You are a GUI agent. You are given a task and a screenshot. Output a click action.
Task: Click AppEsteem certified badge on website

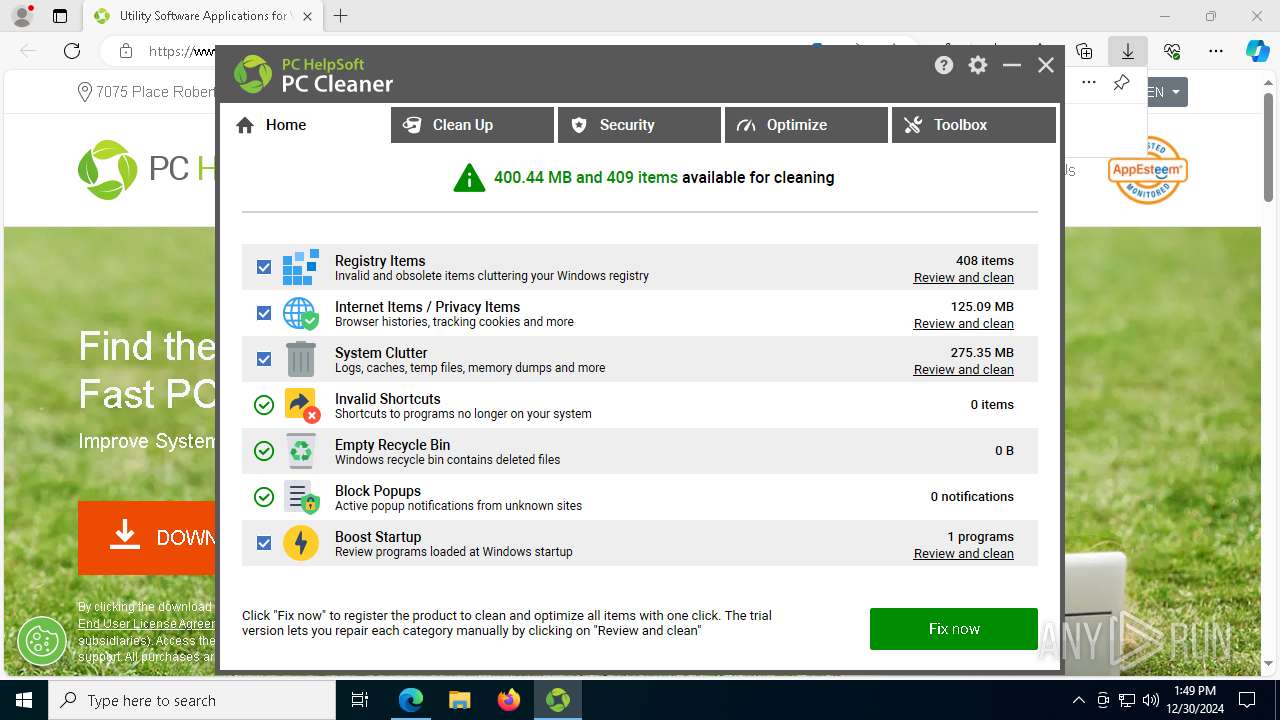tap(1147, 170)
